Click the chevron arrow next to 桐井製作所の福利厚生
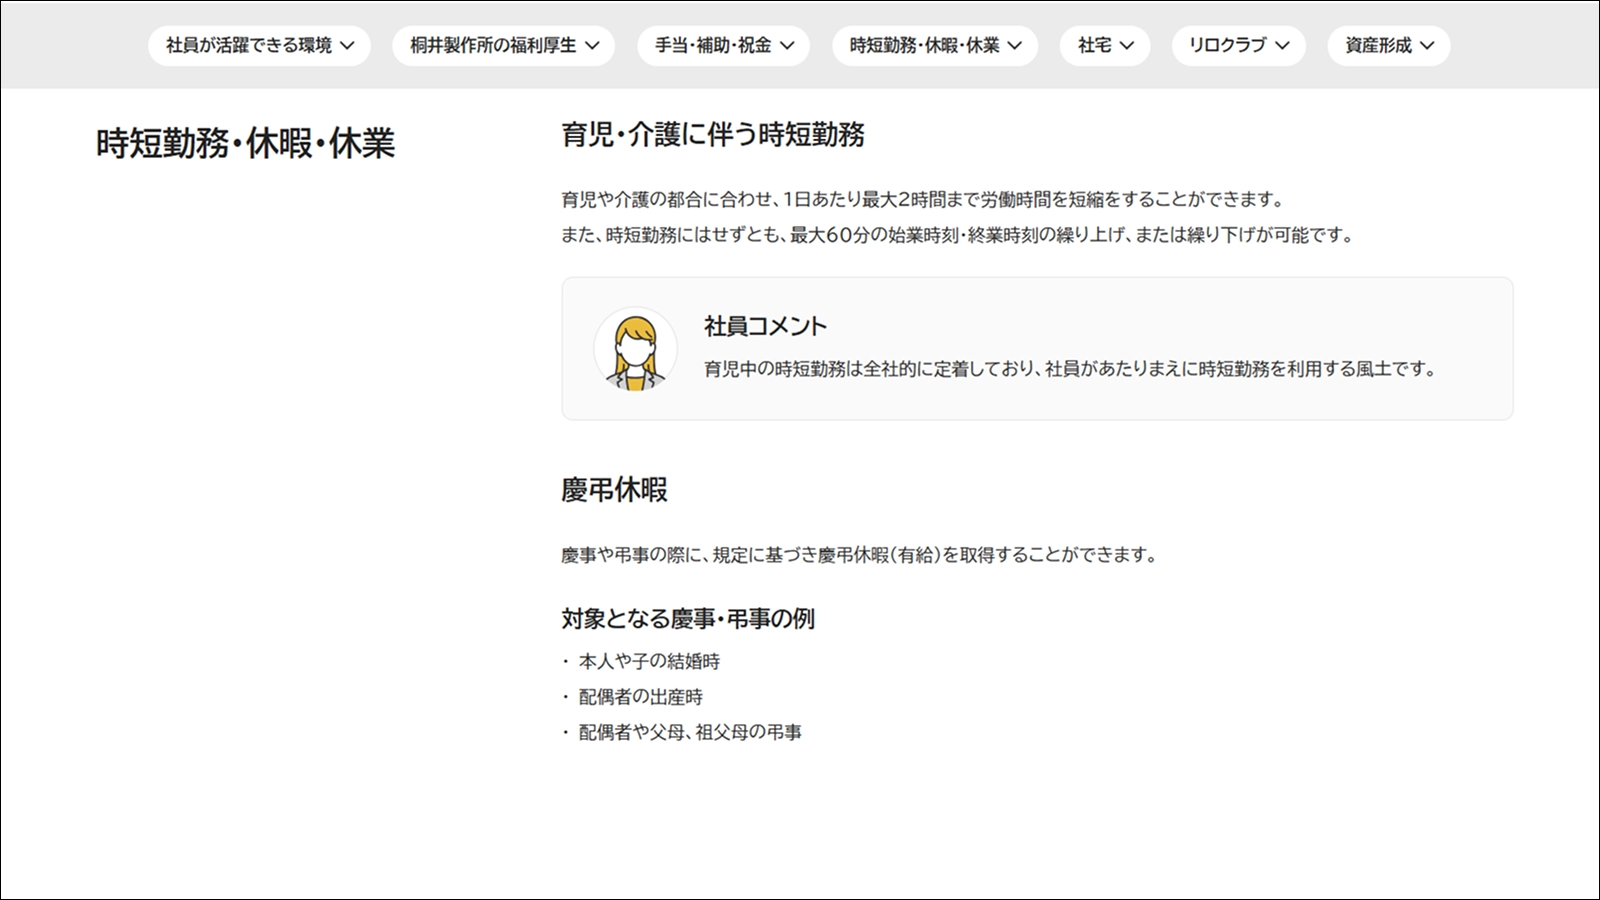The image size is (1600, 900). pos(592,46)
